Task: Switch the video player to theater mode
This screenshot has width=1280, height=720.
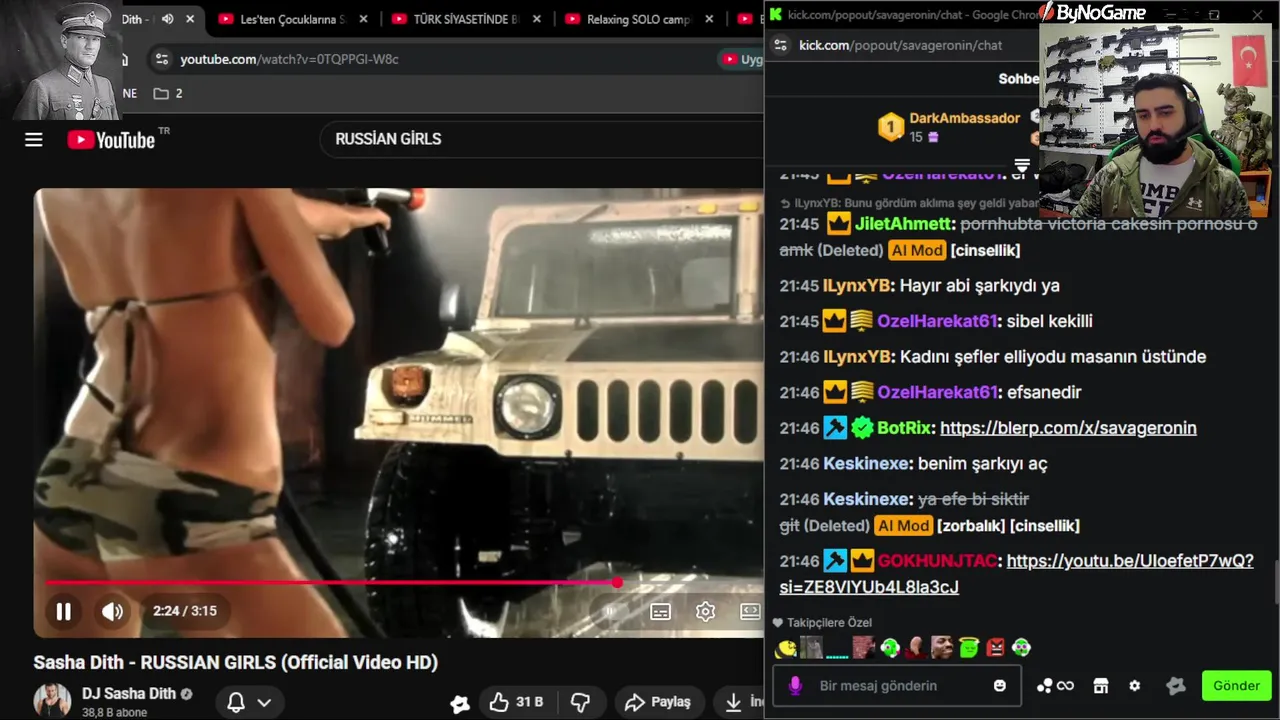Action: (750, 612)
